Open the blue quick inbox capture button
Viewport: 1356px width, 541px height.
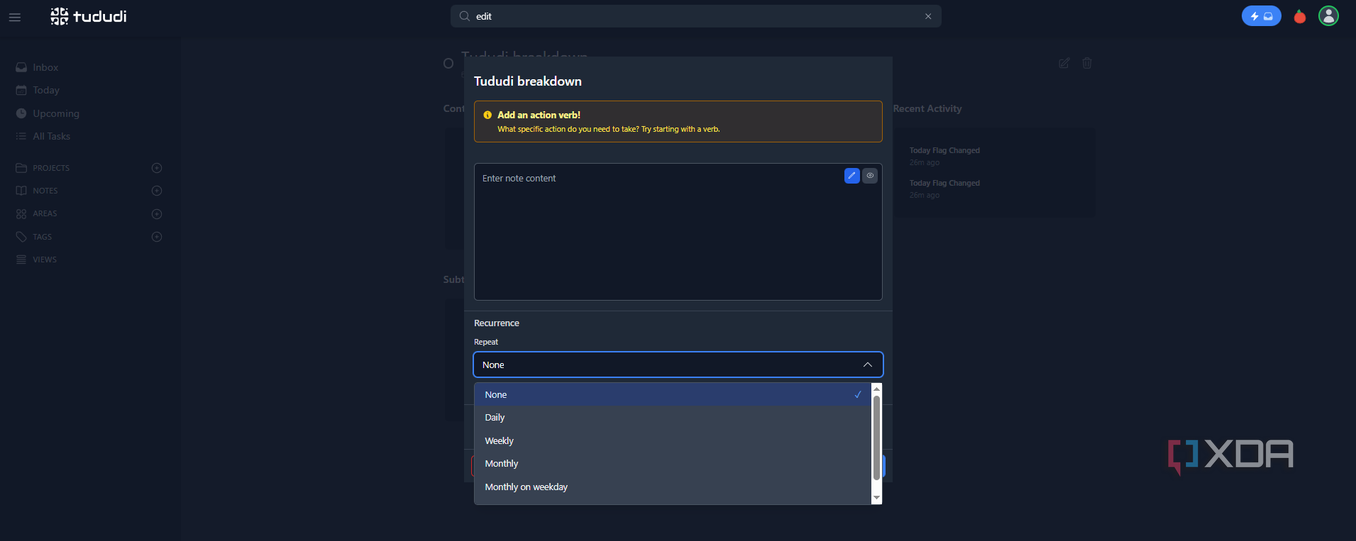click(x=1261, y=16)
